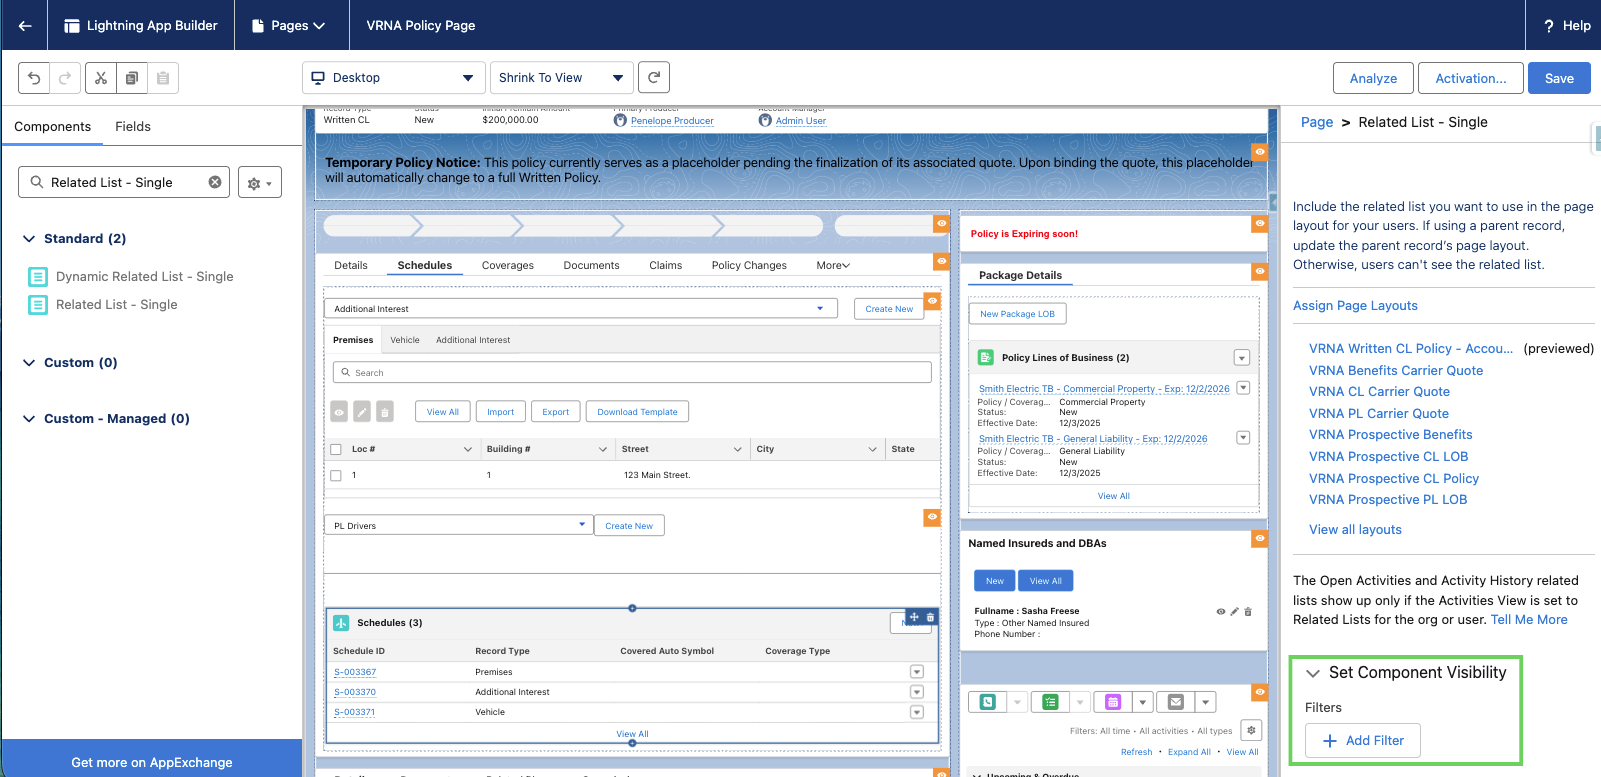Select the Vehicle sub-tab
The width and height of the screenshot is (1601, 777).
[405, 340]
